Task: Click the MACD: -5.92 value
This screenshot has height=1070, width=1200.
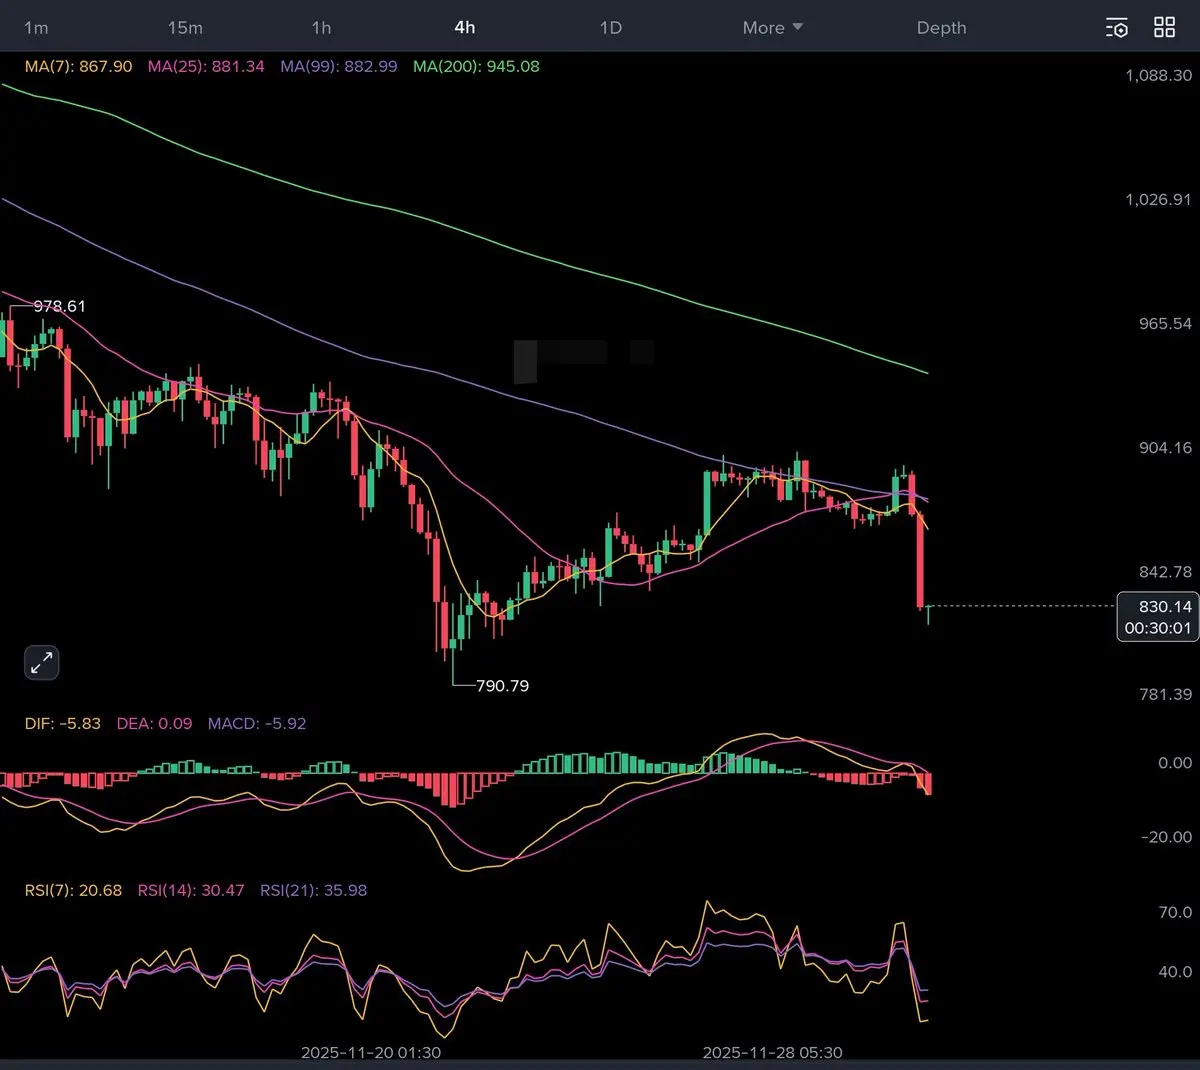Action: point(257,723)
